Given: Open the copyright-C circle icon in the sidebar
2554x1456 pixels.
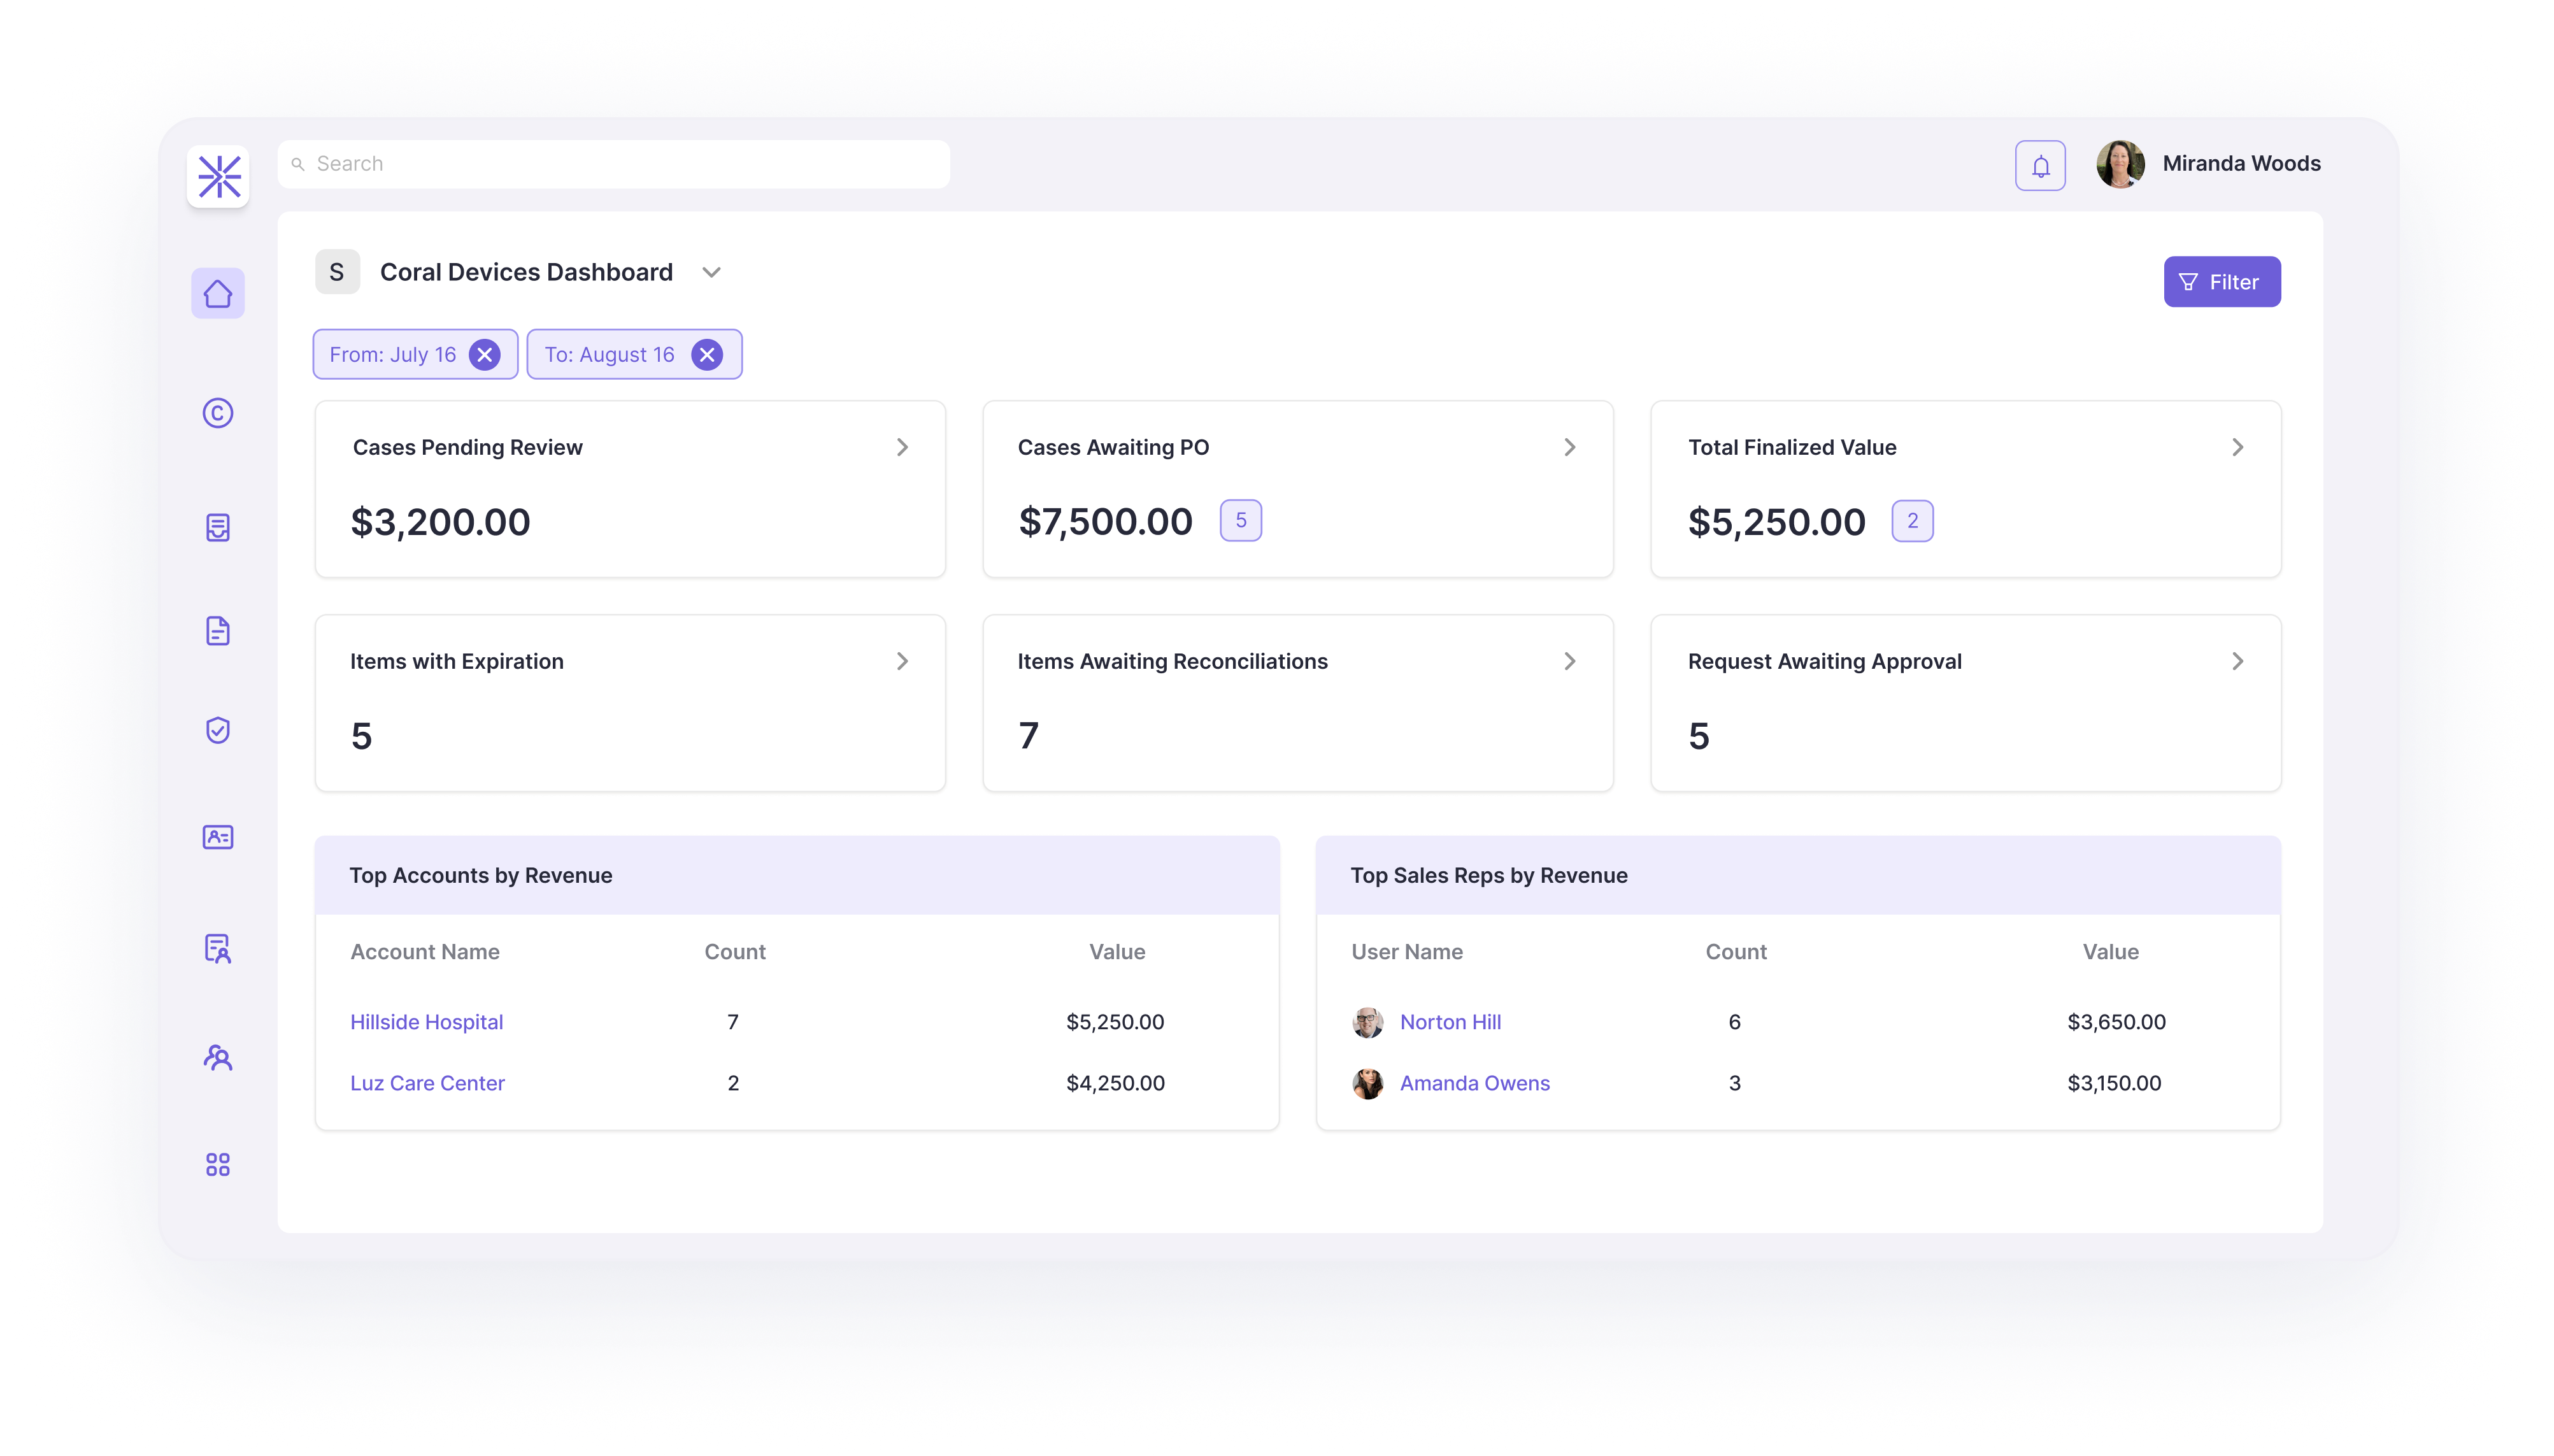Looking at the screenshot, I should click(218, 413).
